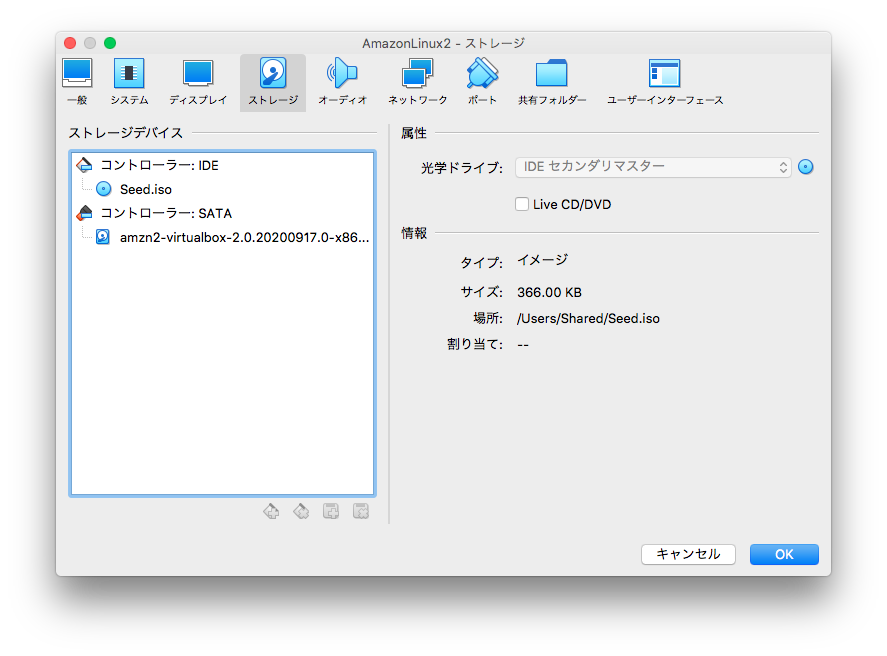Select Seed.iso under the IDE controller
887x656 pixels.
tap(146, 188)
